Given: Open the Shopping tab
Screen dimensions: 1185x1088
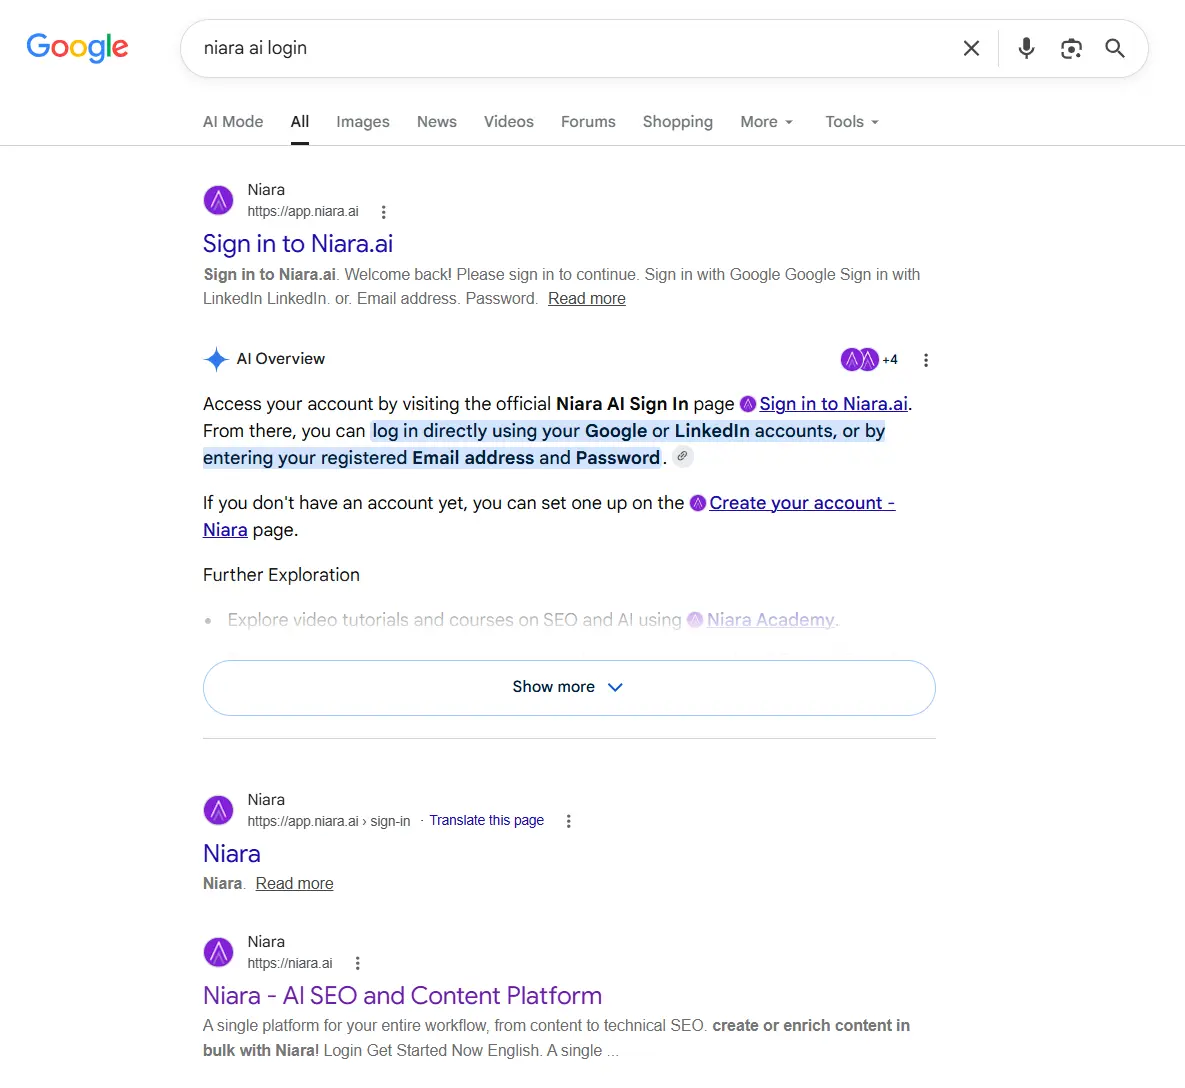Looking at the screenshot, I should click(x=678, y=122).
